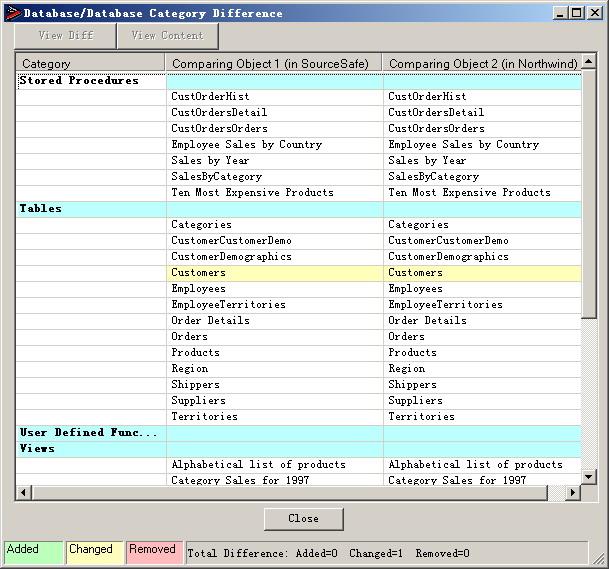This screenshot has width=609, height=569.
Task: Select Category Sales for 1997 in Northwind column
Action: (x=482, y=480)
